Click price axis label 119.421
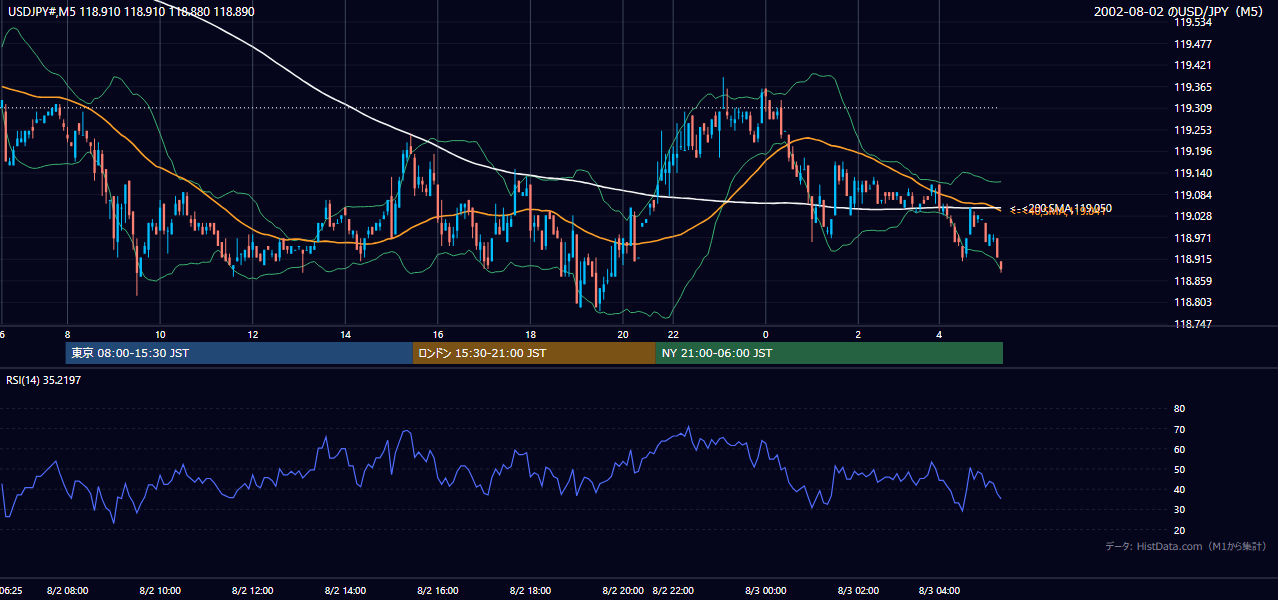The height and width of the screenshot is (600, 1278). (1194, 65)
